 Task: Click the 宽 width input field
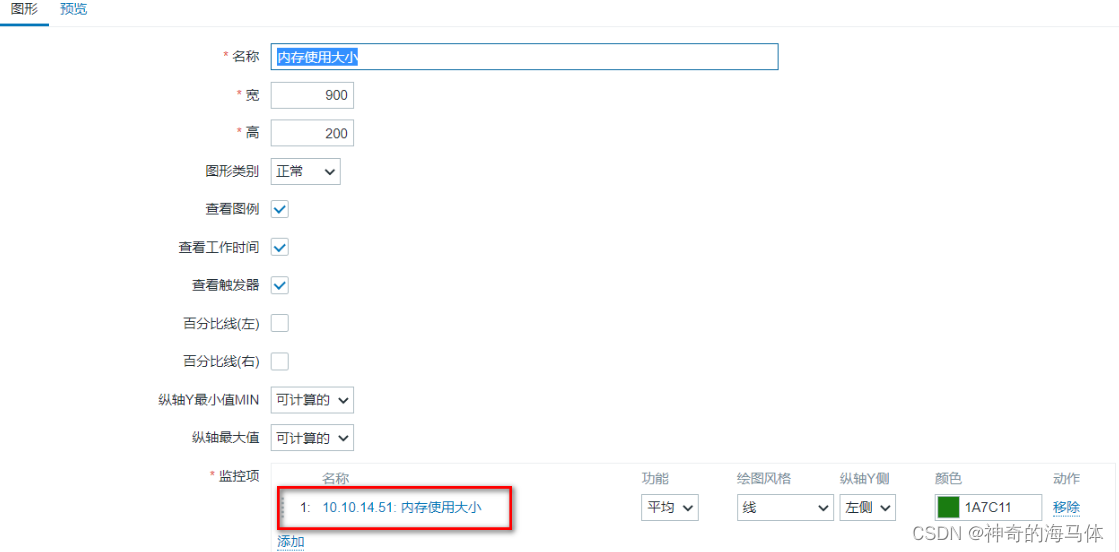pyautogui.click(x=312, y=96)
